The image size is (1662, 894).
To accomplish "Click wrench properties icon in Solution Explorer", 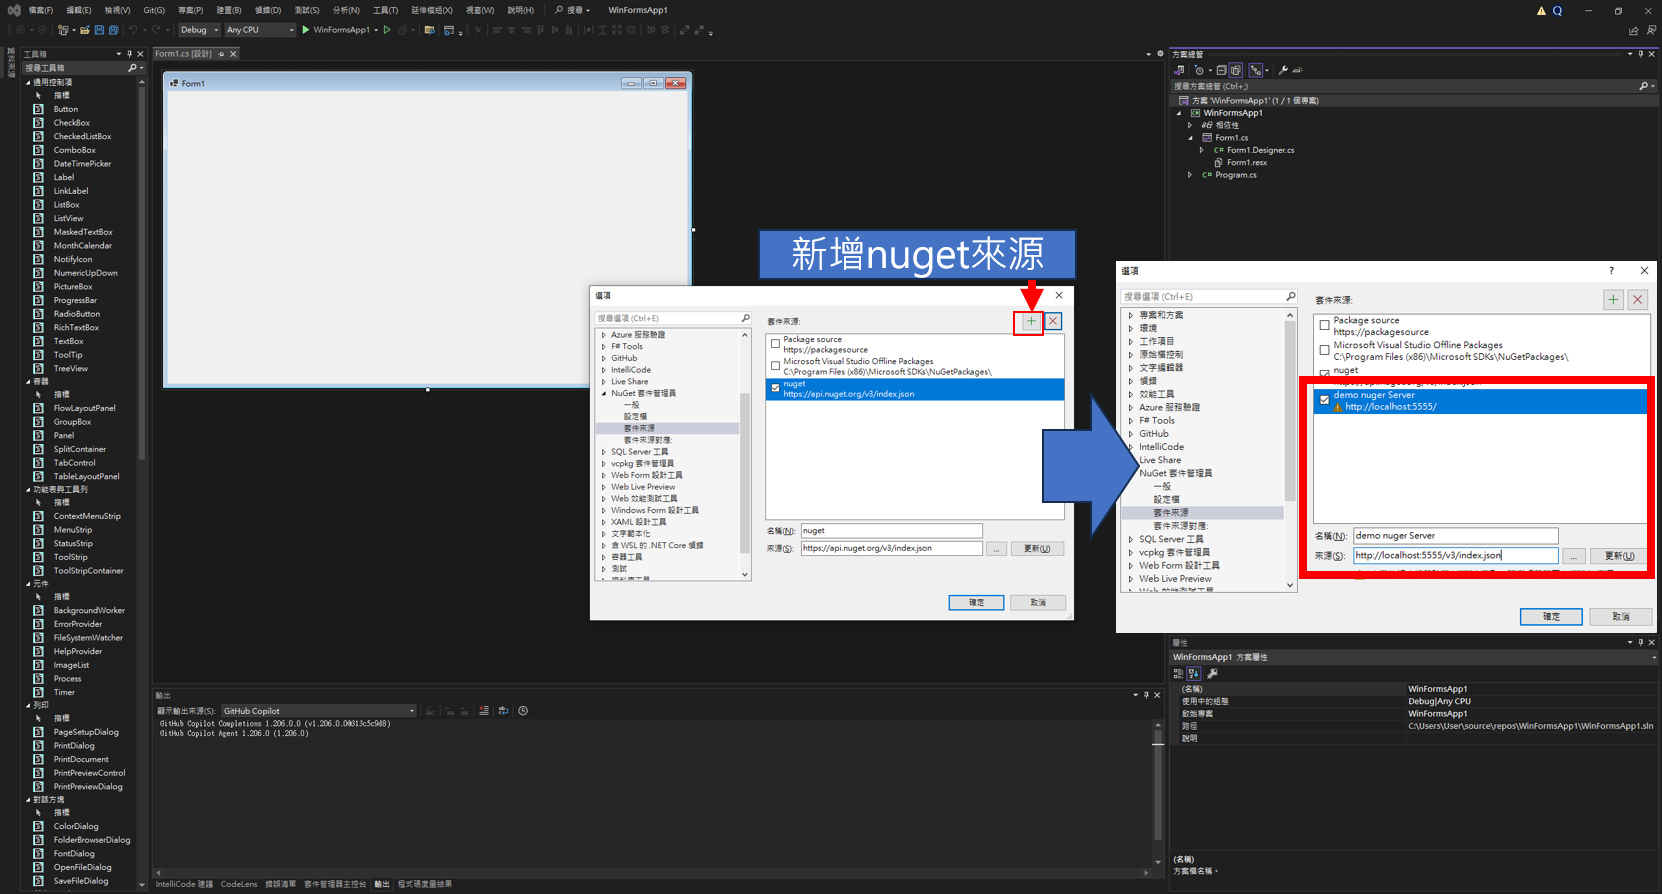I will click(1283, 70).
